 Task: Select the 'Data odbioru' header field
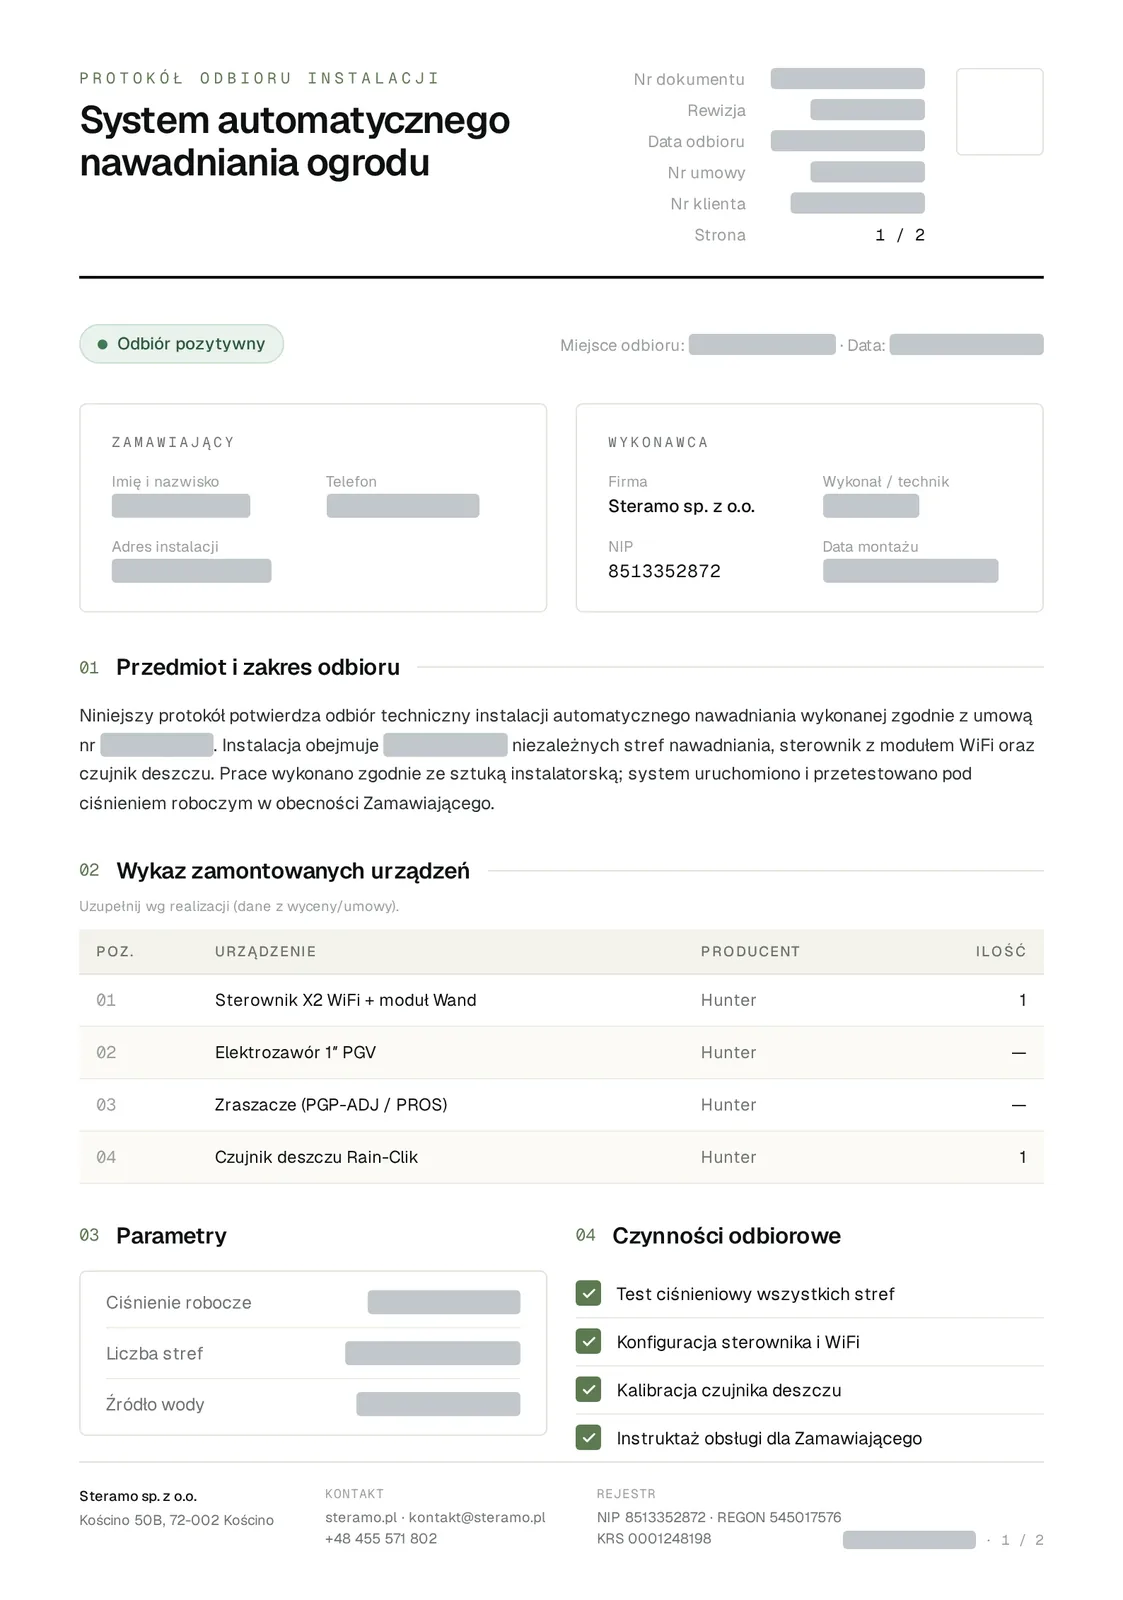847,141
